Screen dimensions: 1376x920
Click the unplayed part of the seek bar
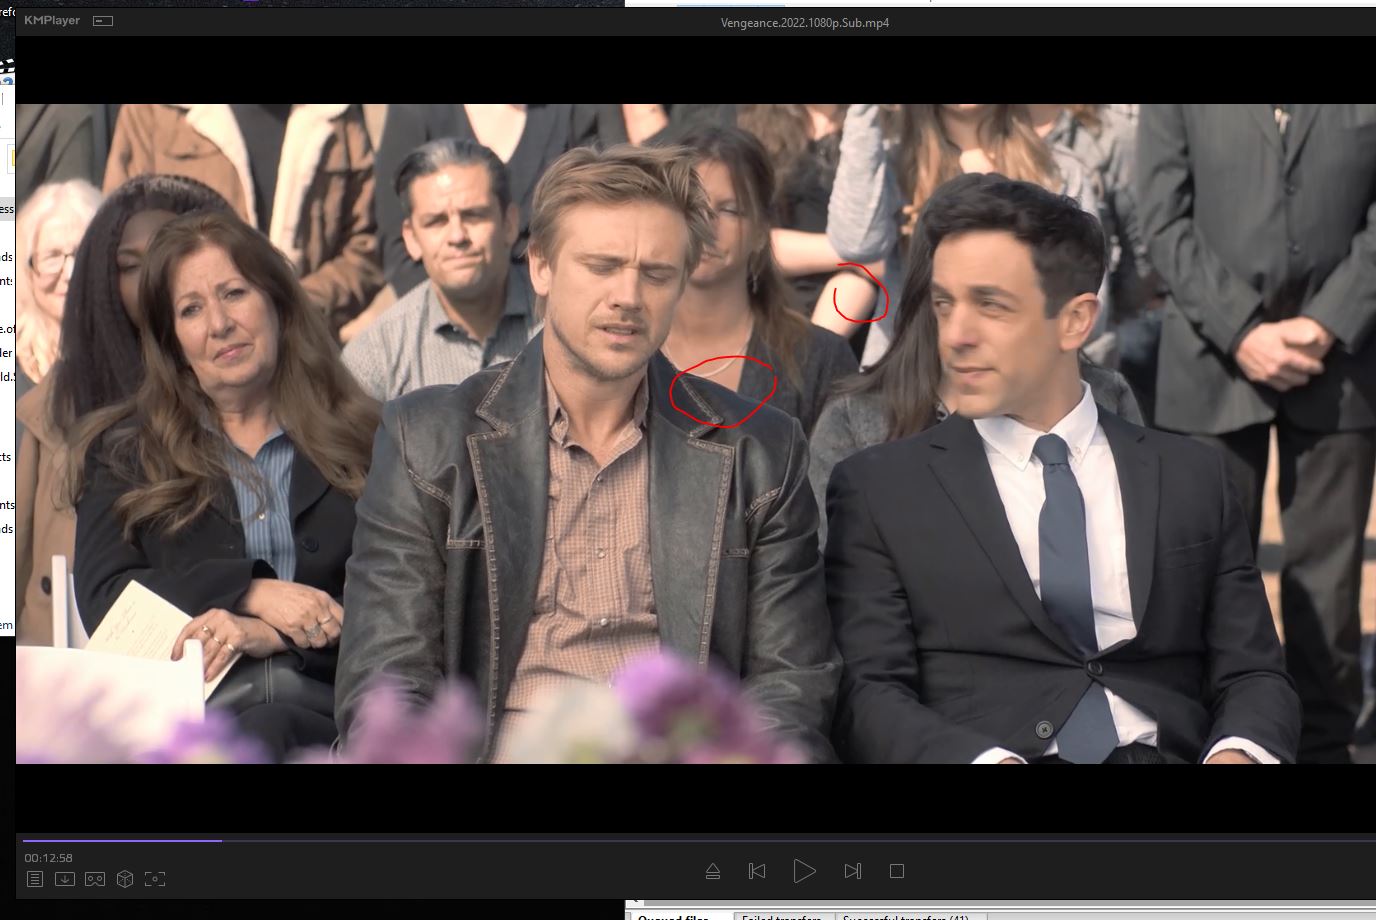[x=800, y=840]
